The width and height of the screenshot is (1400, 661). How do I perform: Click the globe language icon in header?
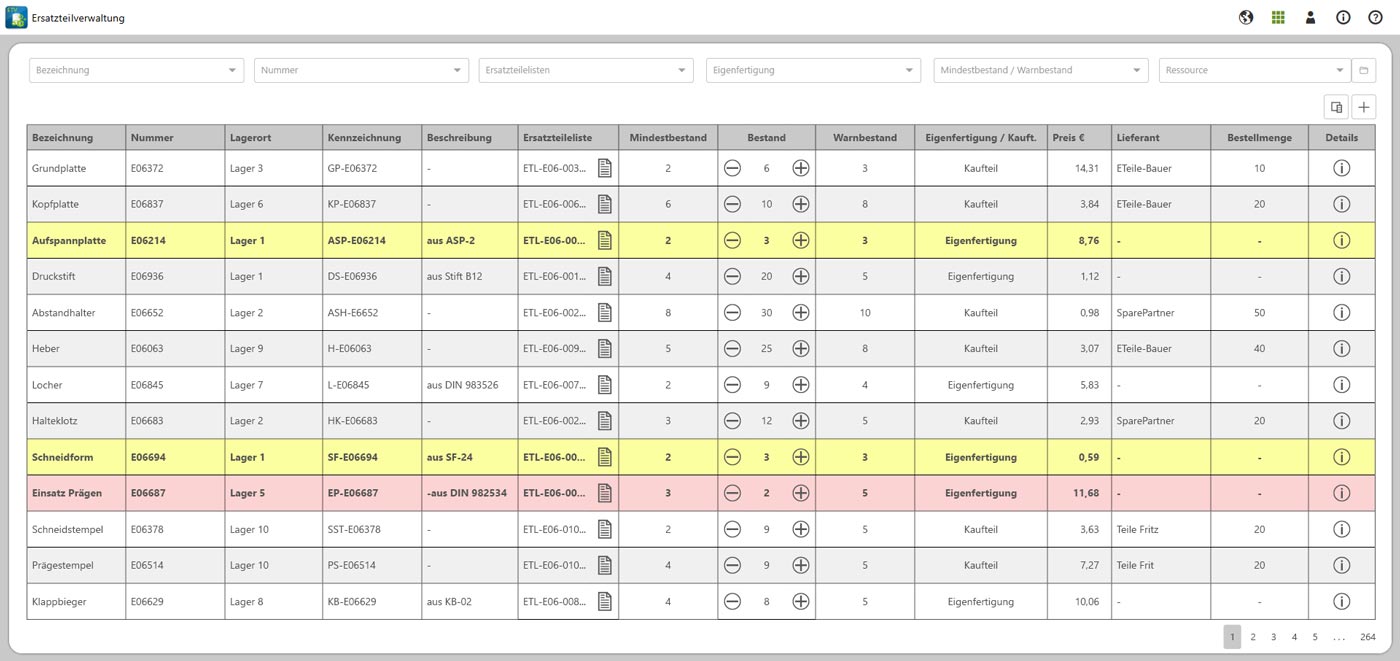tap(1246, 17)
